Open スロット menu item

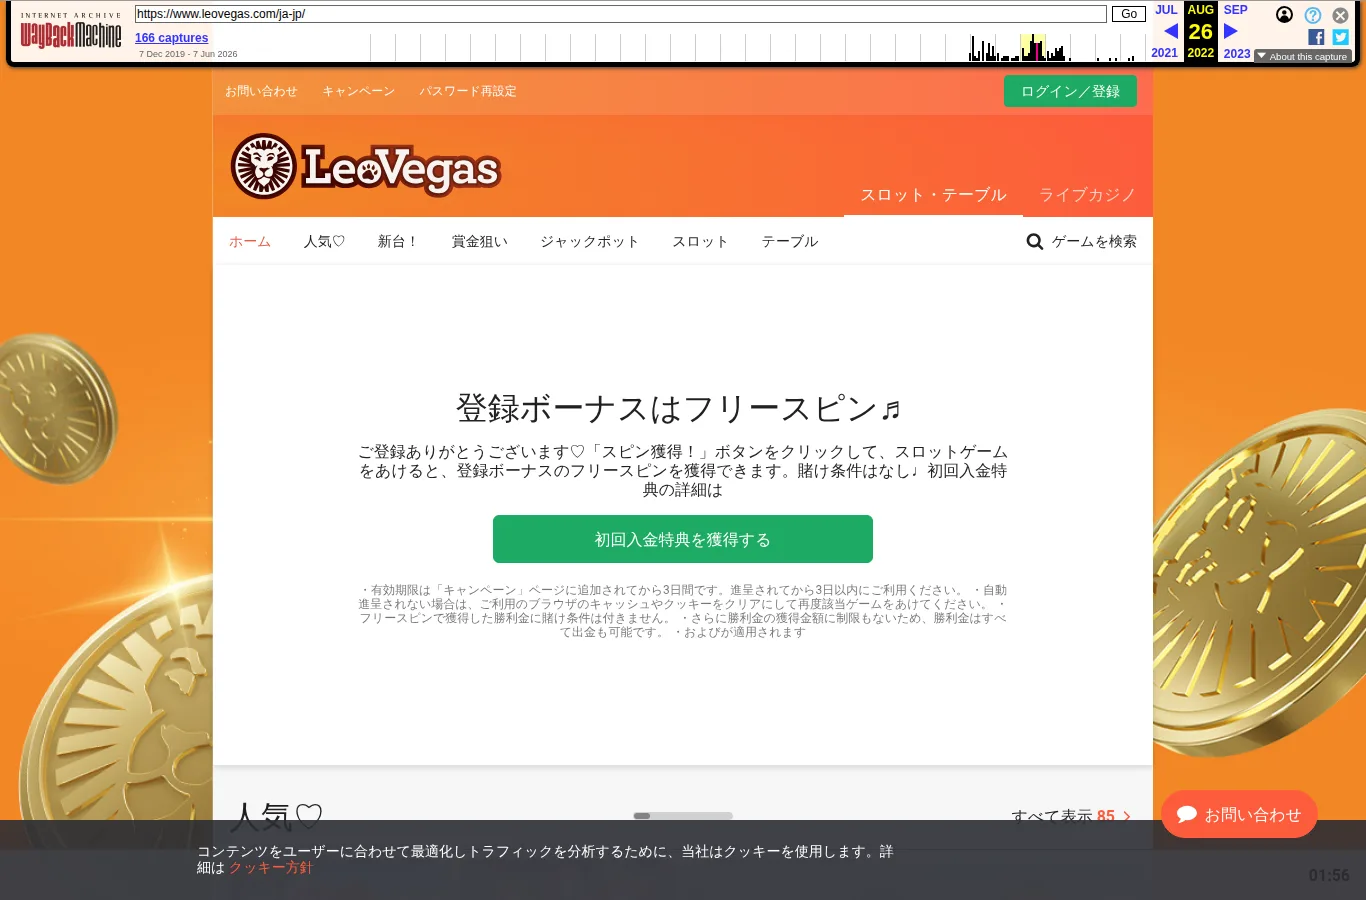pos(700,241)
